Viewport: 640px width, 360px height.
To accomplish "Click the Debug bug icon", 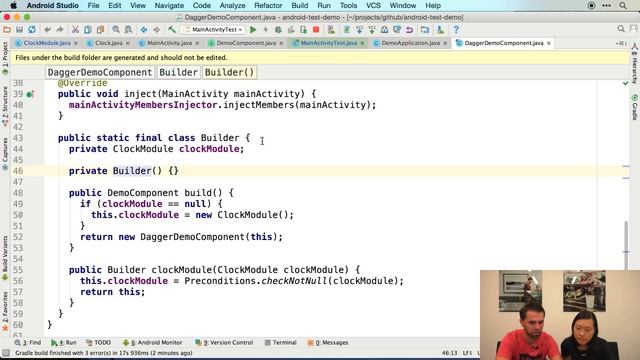I will (278, 29).
